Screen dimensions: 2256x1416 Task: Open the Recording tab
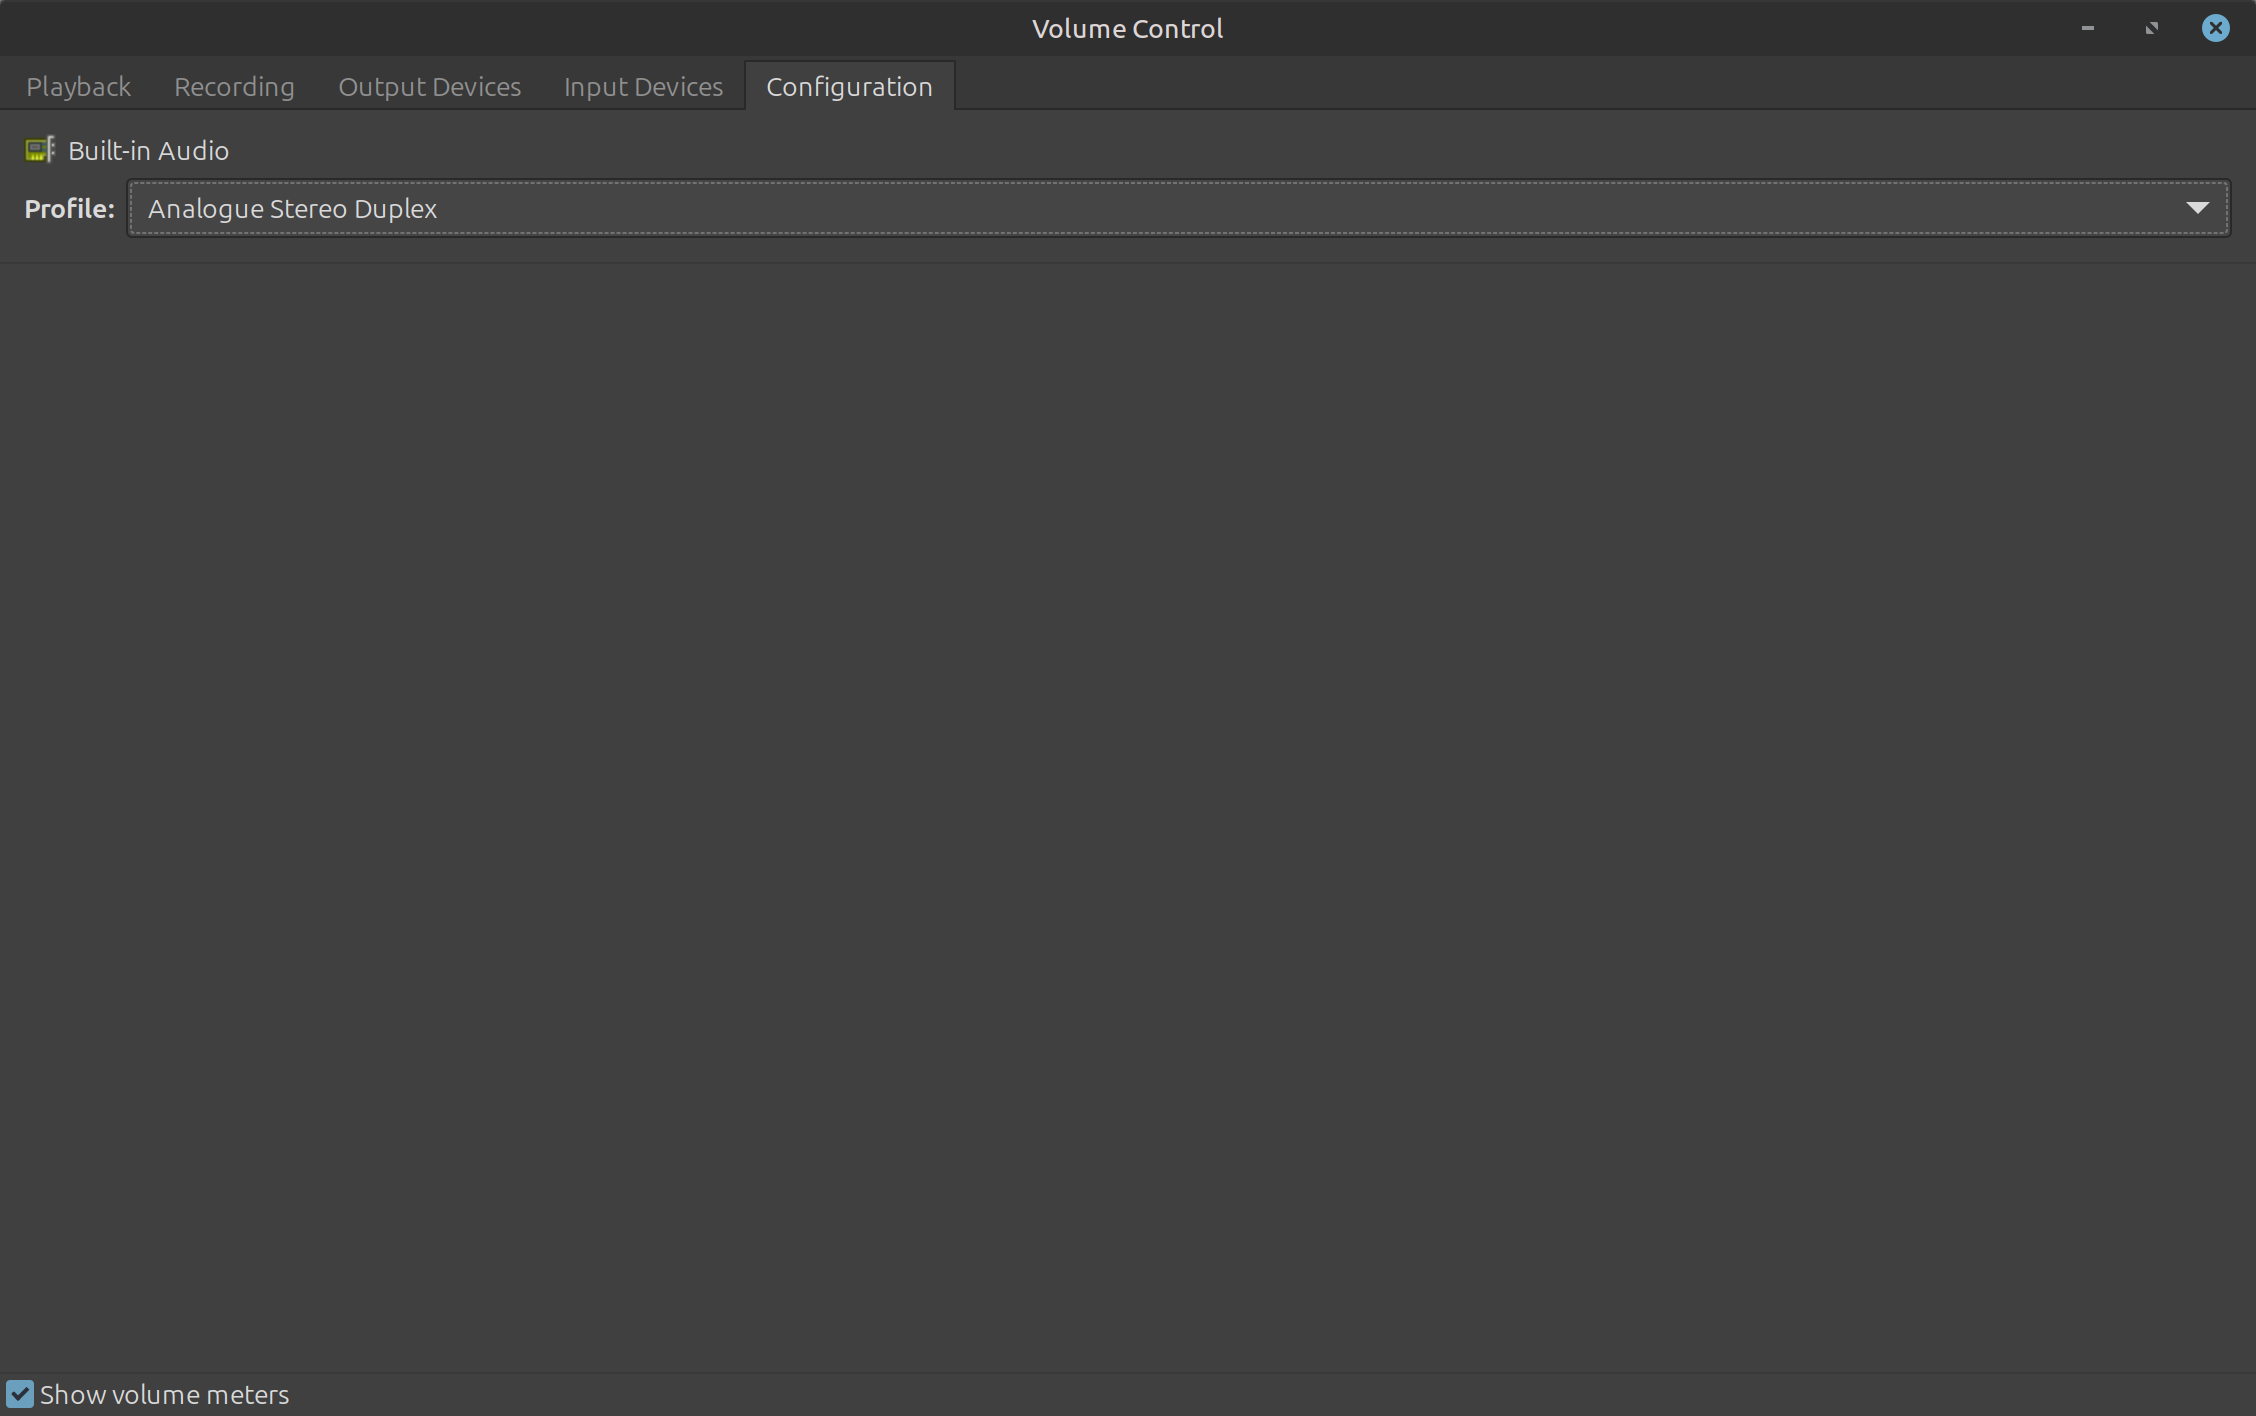tap(234, 87)
